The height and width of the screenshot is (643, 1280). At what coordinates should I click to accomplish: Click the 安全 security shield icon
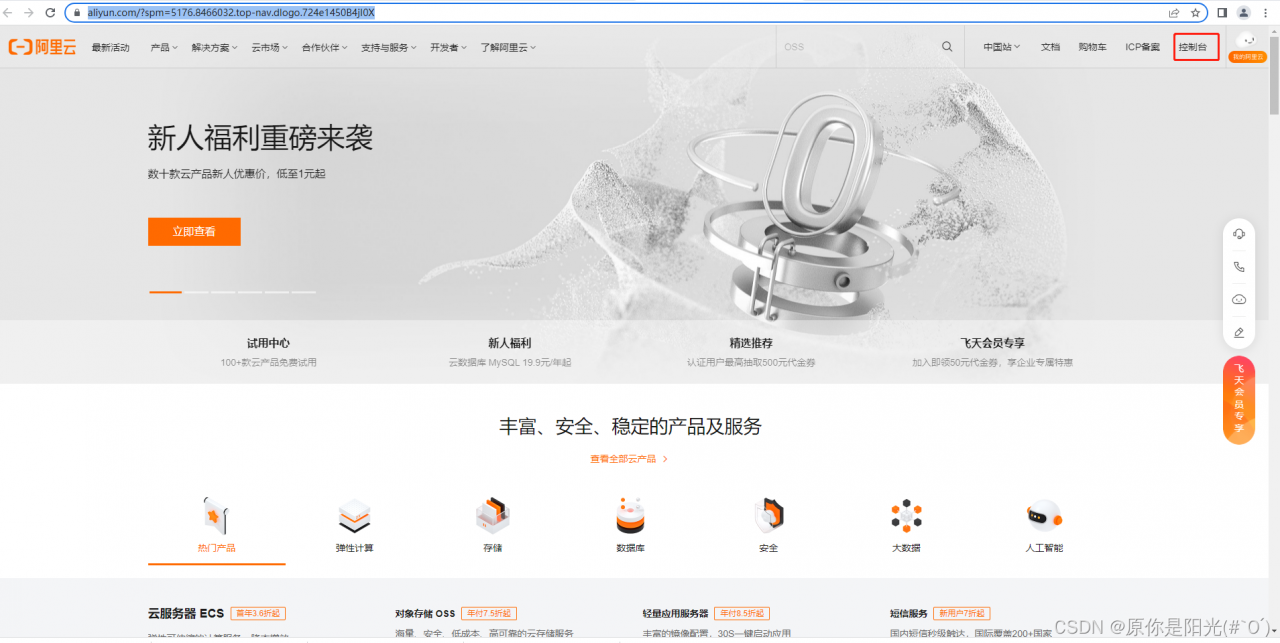click(768, 515)
